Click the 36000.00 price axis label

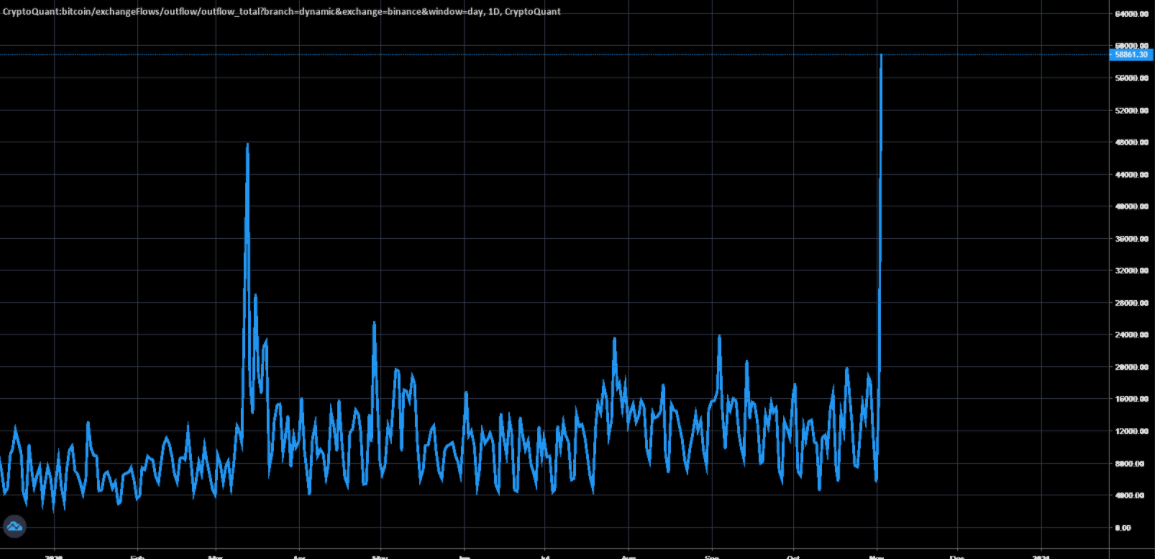[x=1129, y=239]
